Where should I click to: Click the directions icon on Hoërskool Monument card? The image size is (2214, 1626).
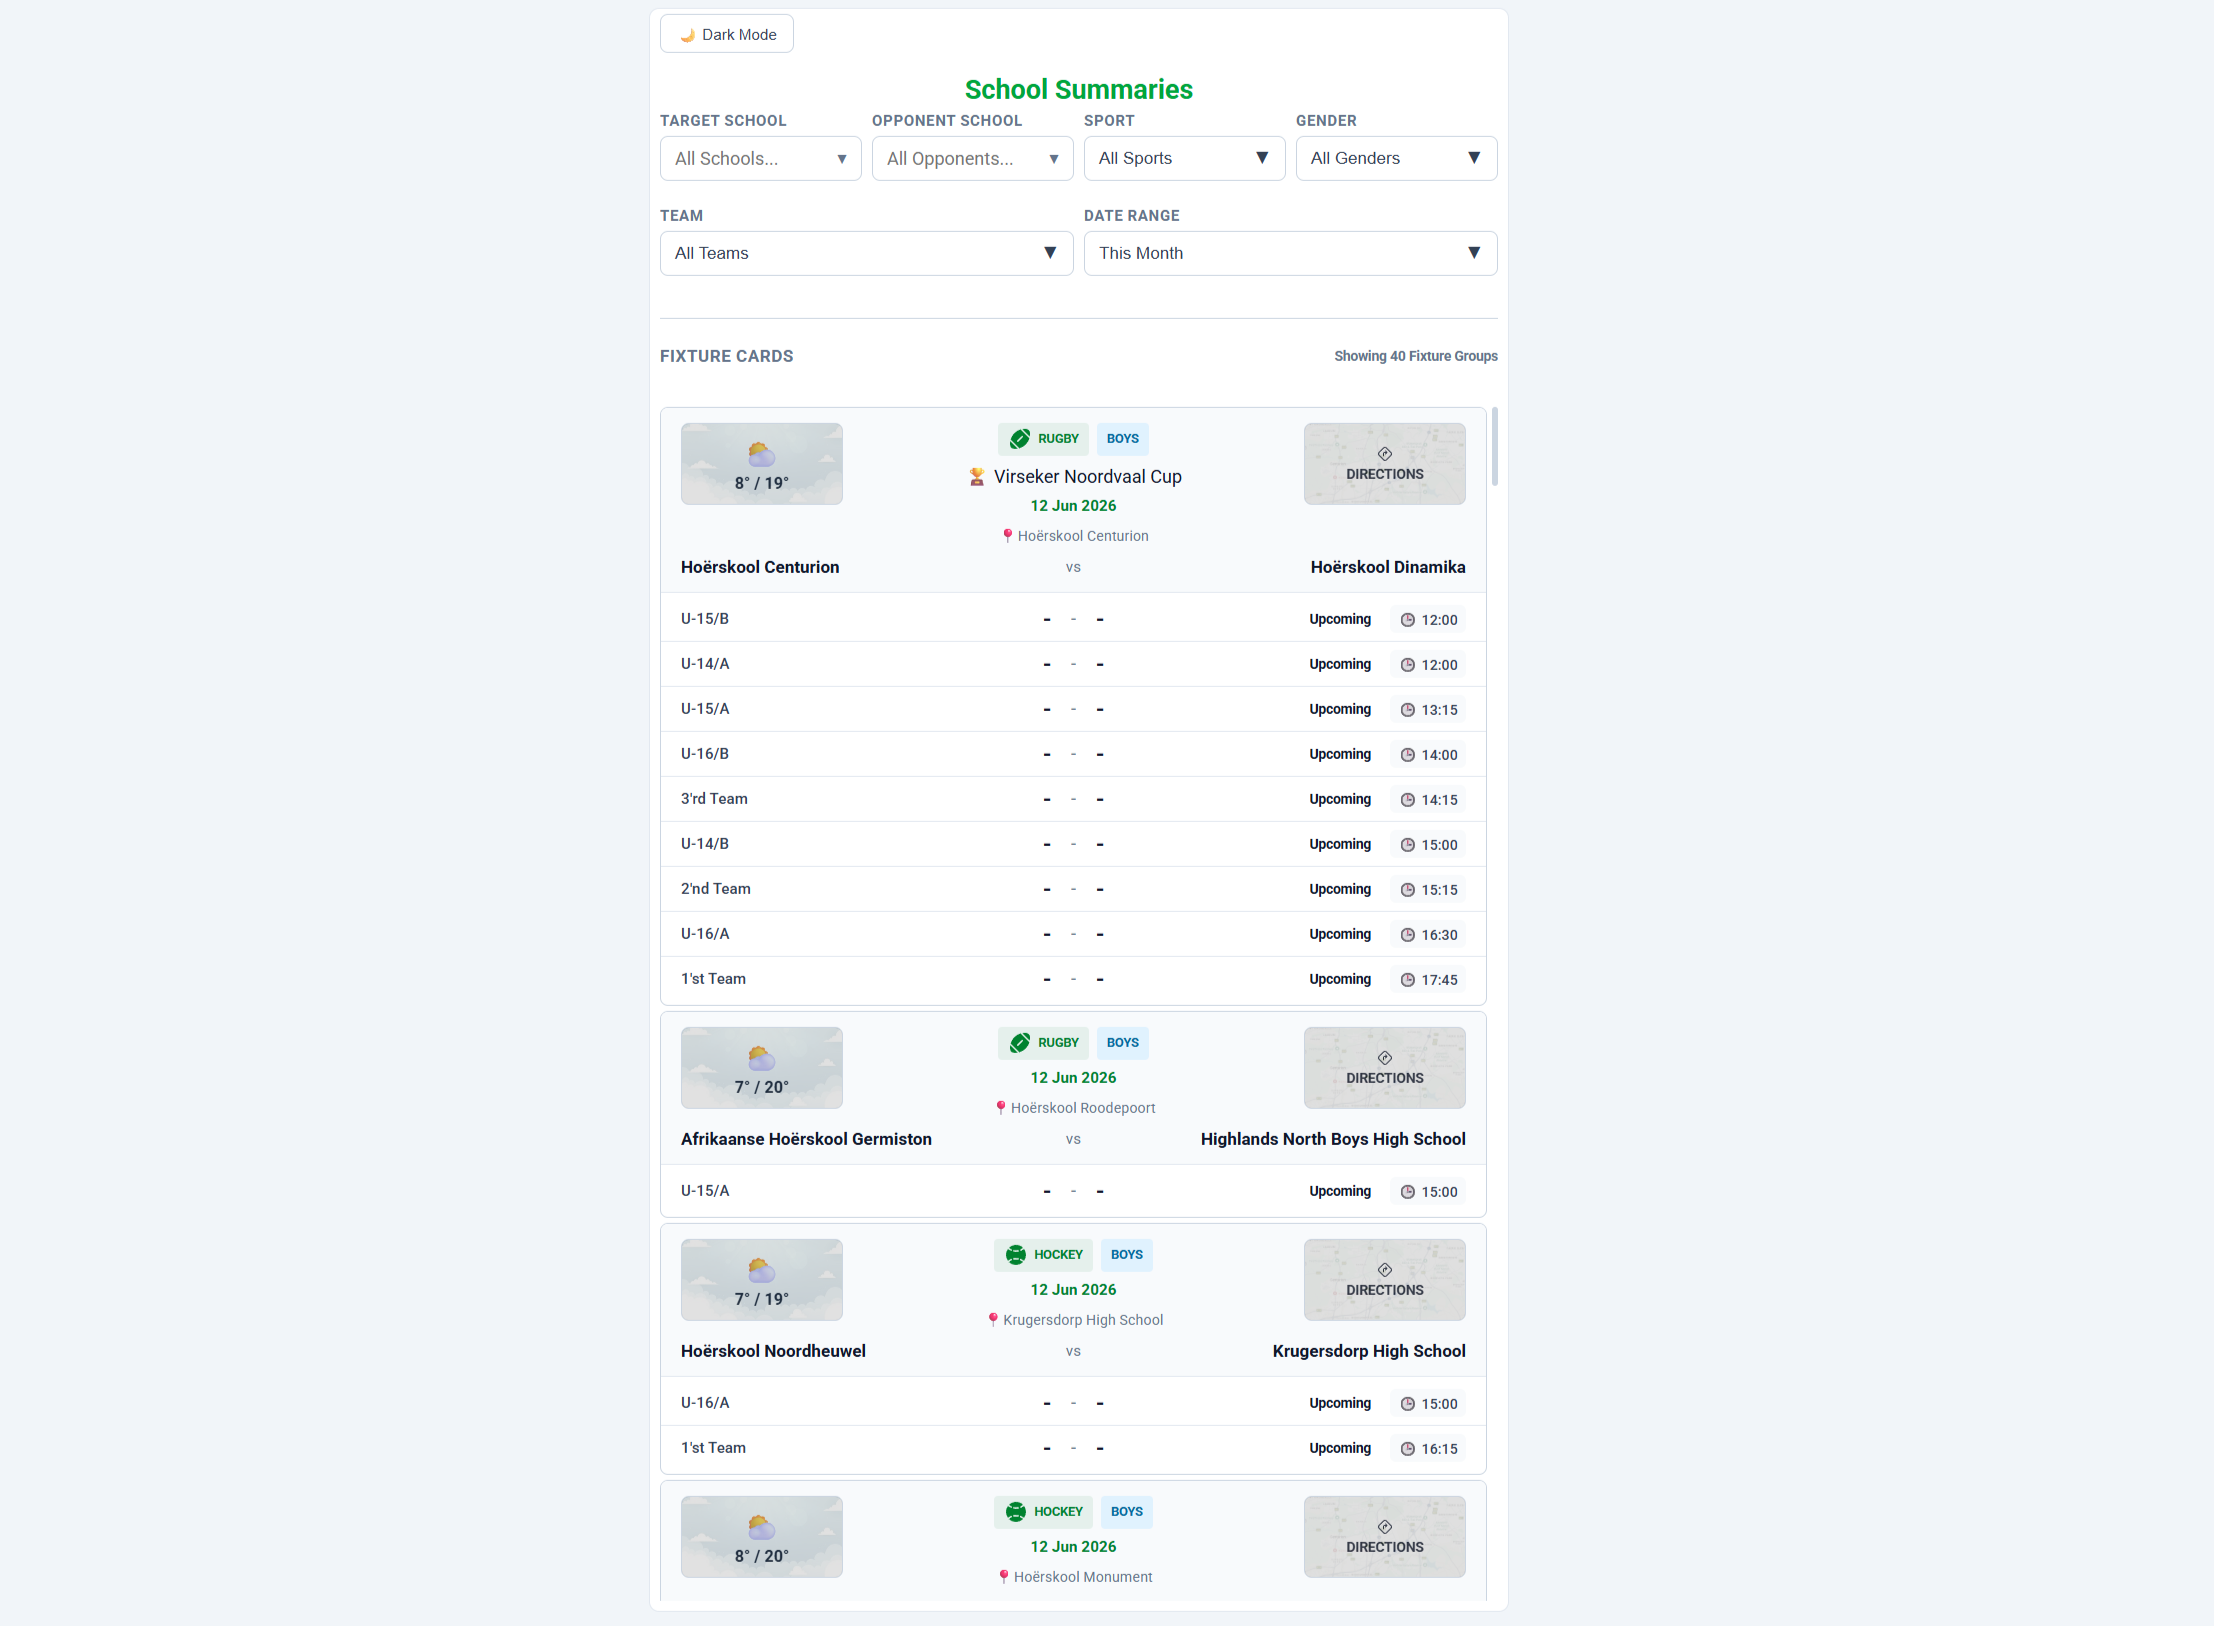tap(1384, 1527)
